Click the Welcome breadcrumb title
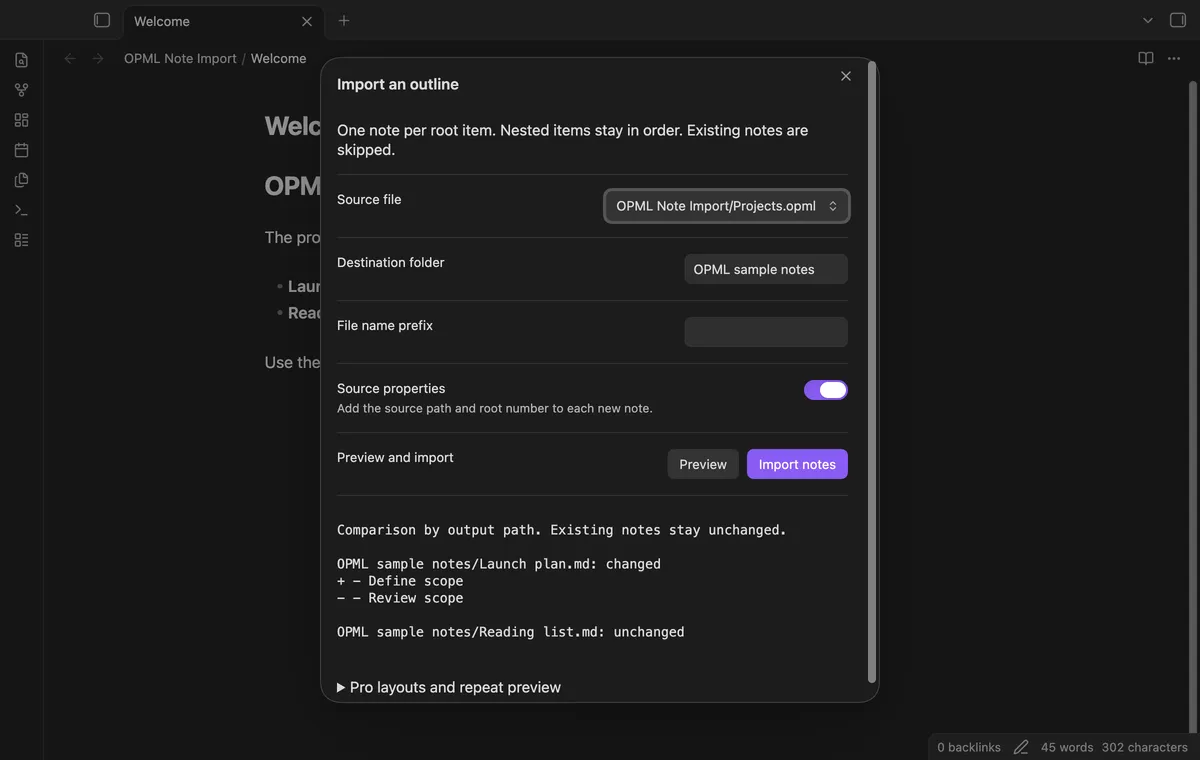This screenshot has width=1200, height=760. click(x=278, y=59)
